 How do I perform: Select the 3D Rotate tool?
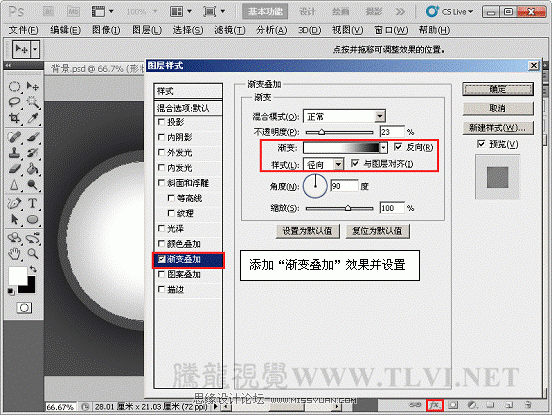[x=14, y=238]
